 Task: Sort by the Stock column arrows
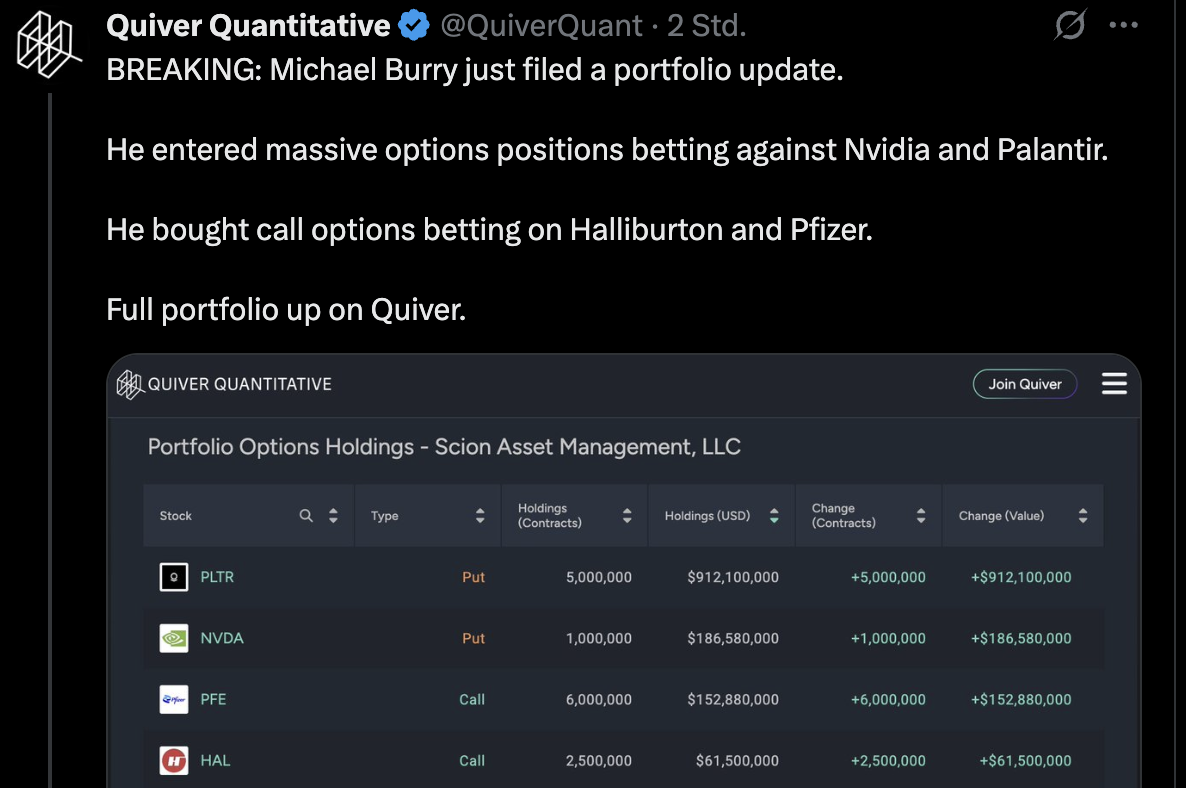point(333,516)
